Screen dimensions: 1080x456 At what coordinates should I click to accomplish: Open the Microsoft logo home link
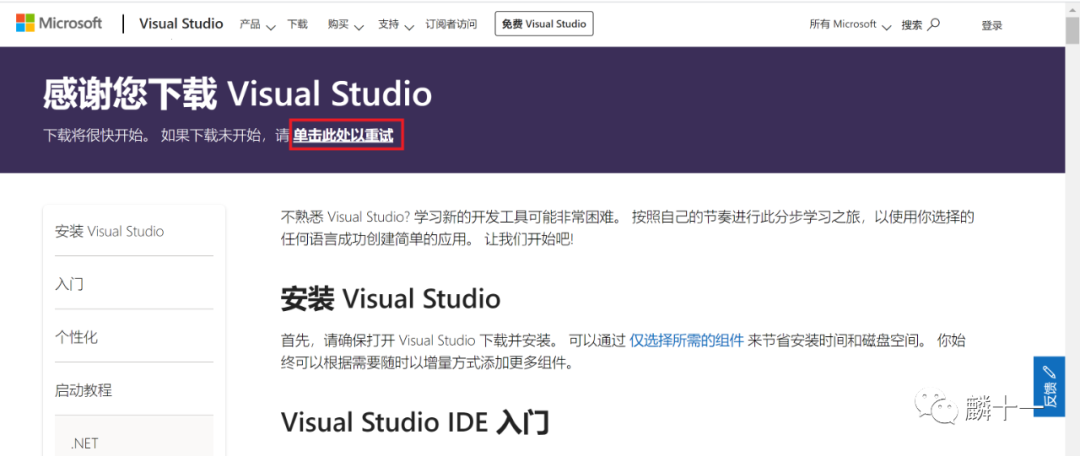click(x=59, y=23)
